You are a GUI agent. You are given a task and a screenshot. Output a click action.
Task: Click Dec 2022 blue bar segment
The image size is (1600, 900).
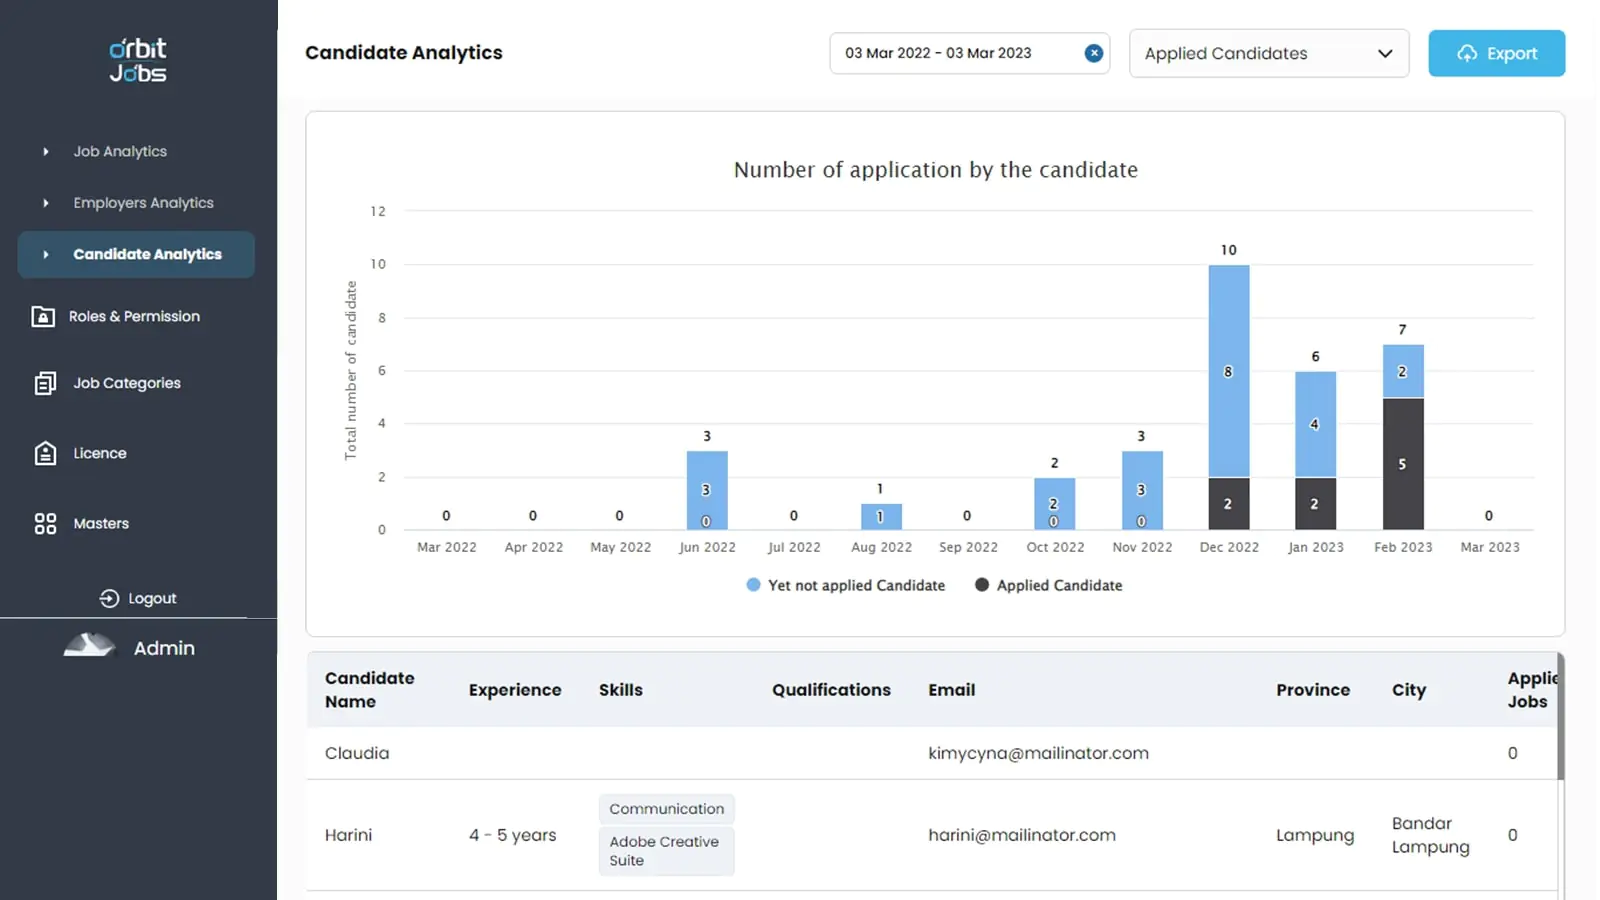click(1228, 371)
